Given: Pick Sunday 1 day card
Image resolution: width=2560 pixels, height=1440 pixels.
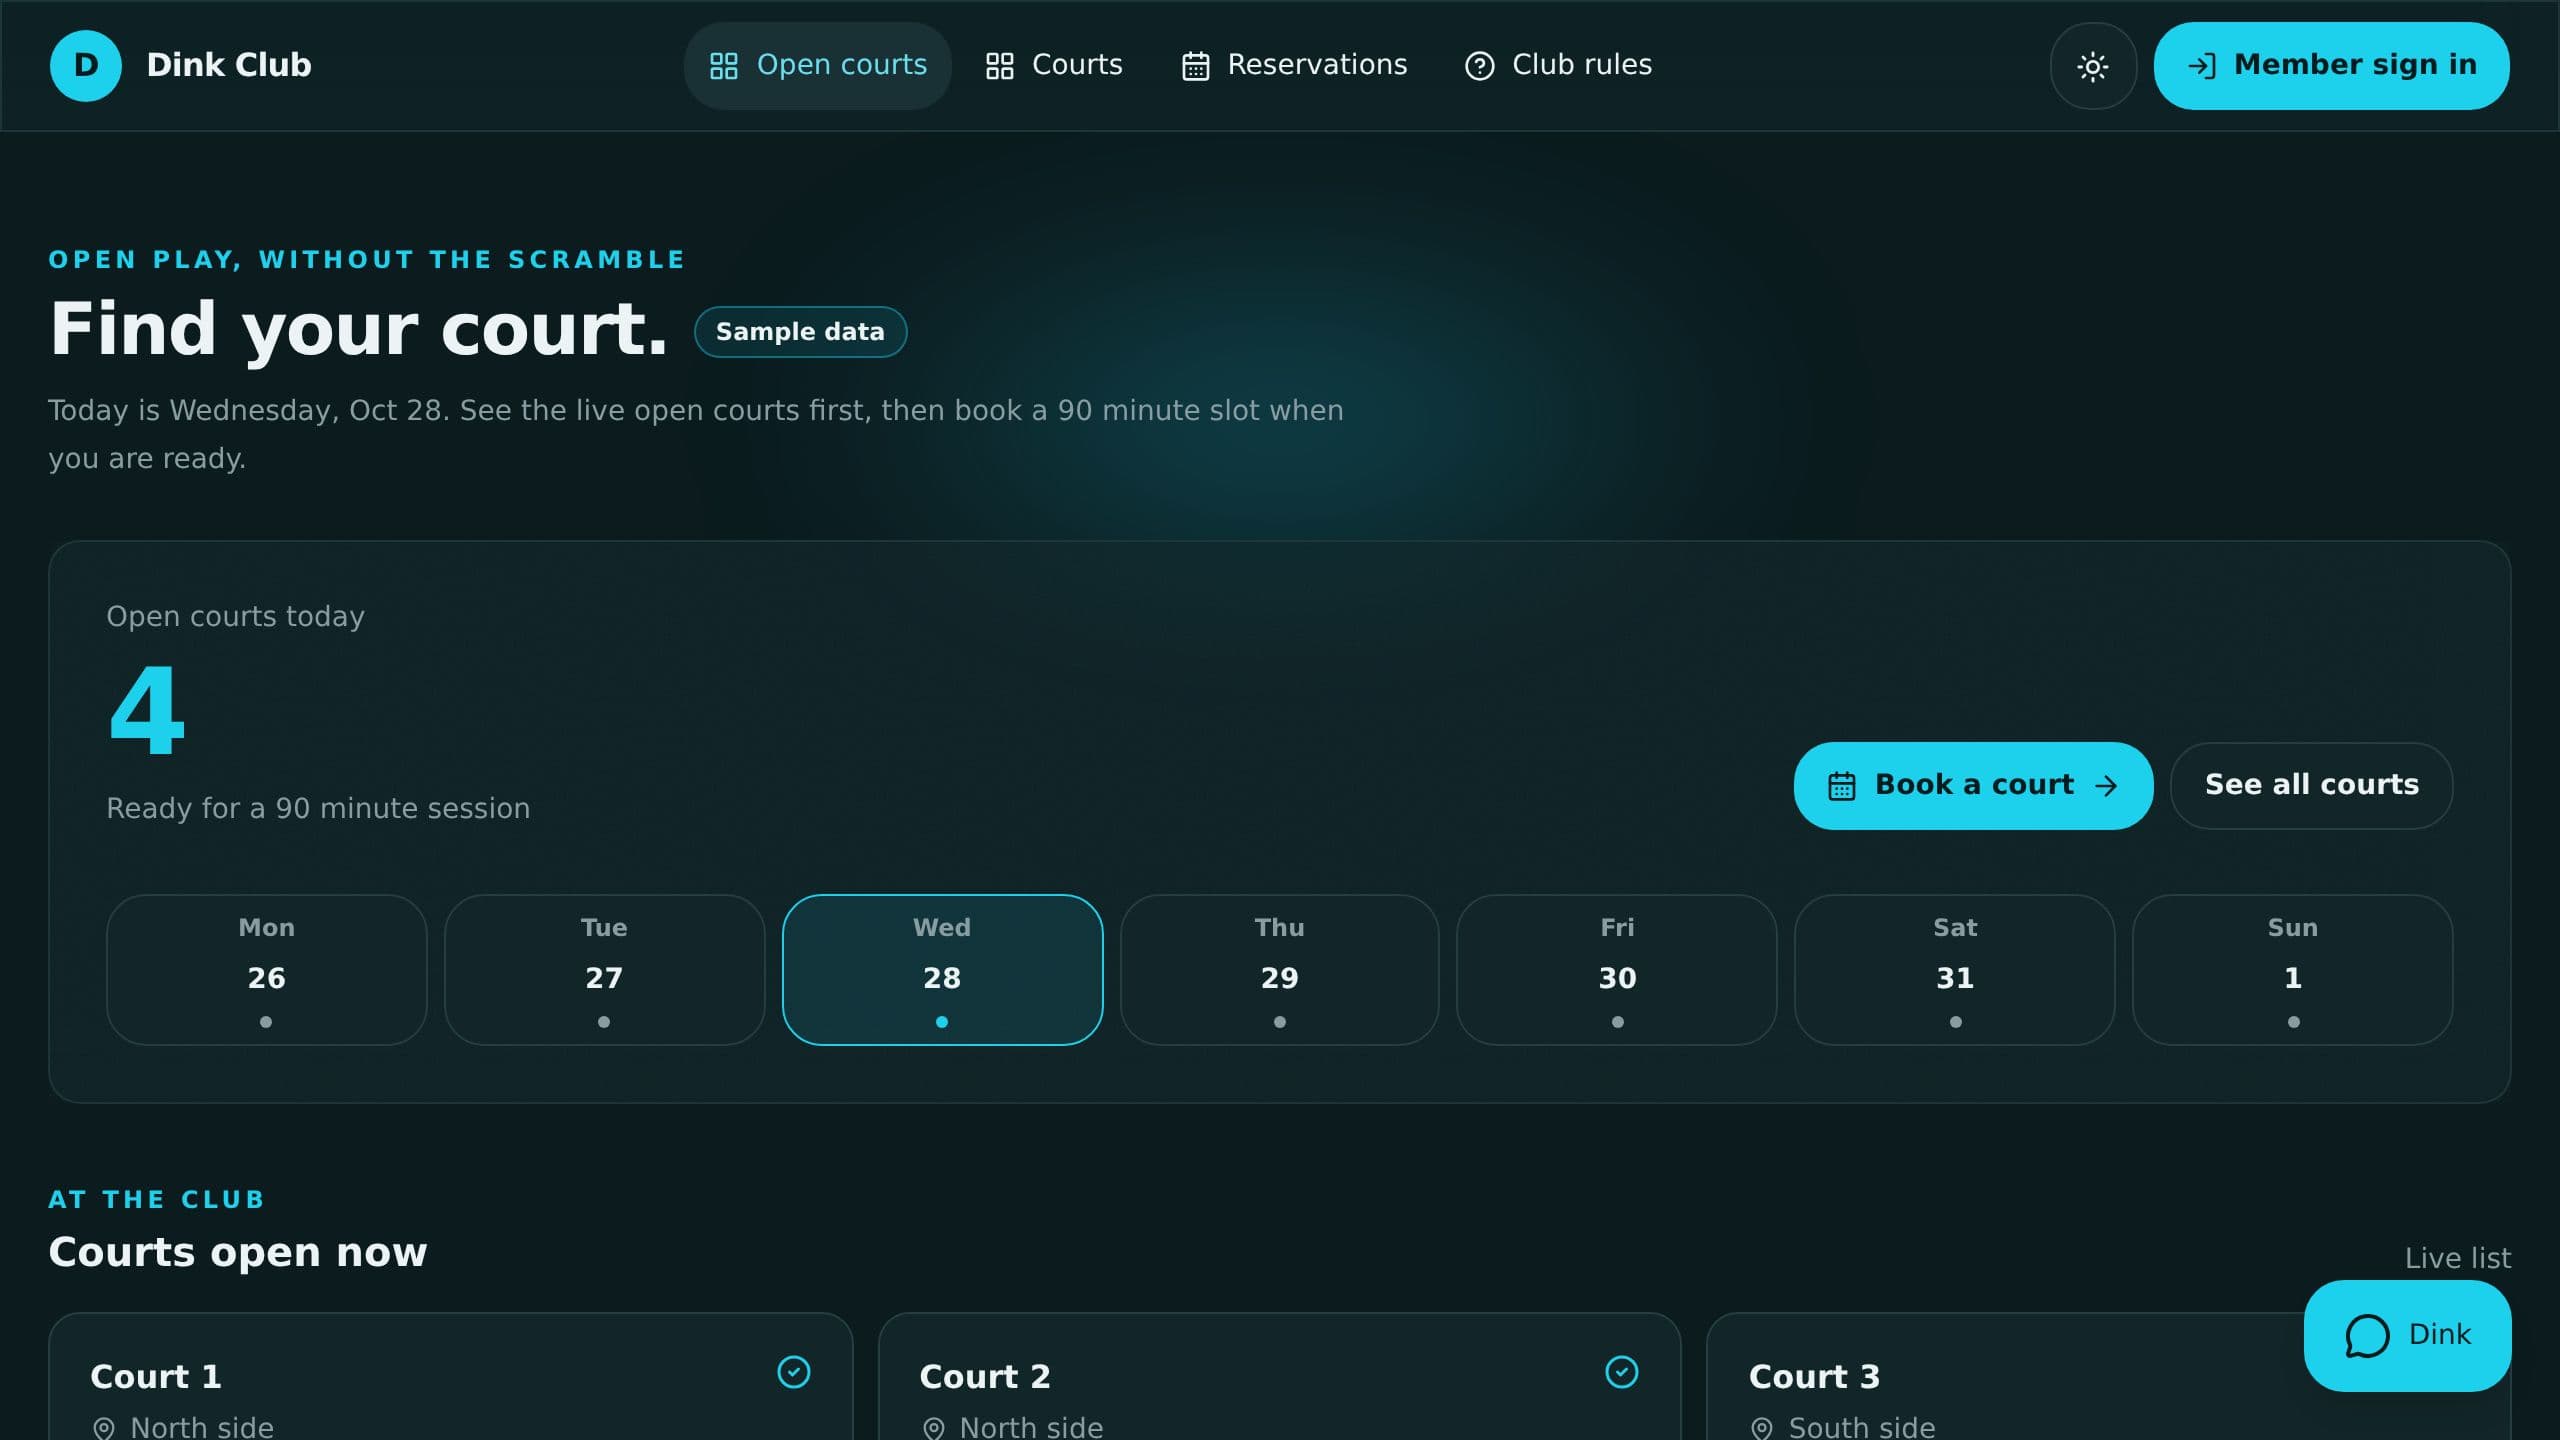Looking at the screenshot, I should click(x=2293, y=970).
